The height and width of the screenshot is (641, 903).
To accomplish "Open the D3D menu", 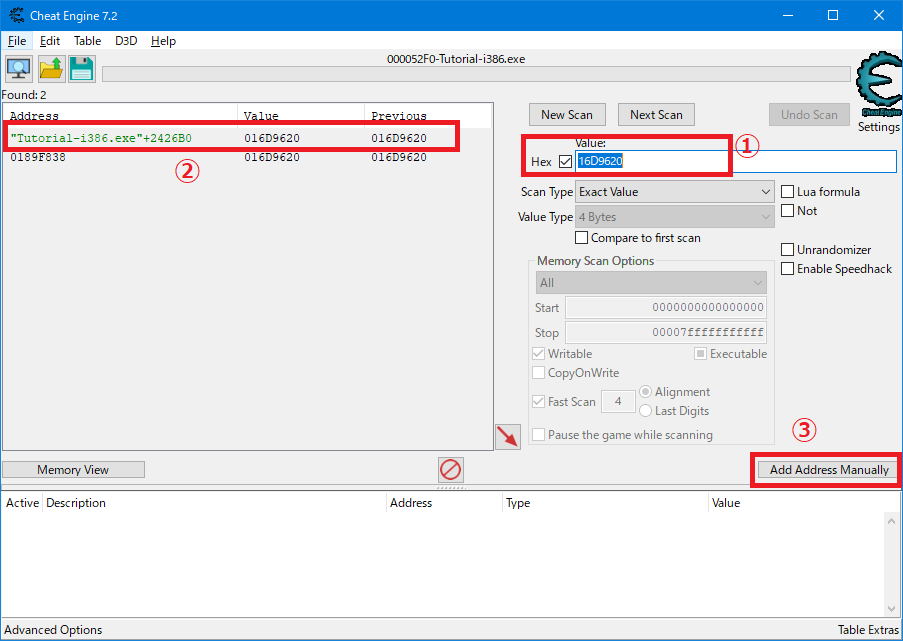I will 126,41.
